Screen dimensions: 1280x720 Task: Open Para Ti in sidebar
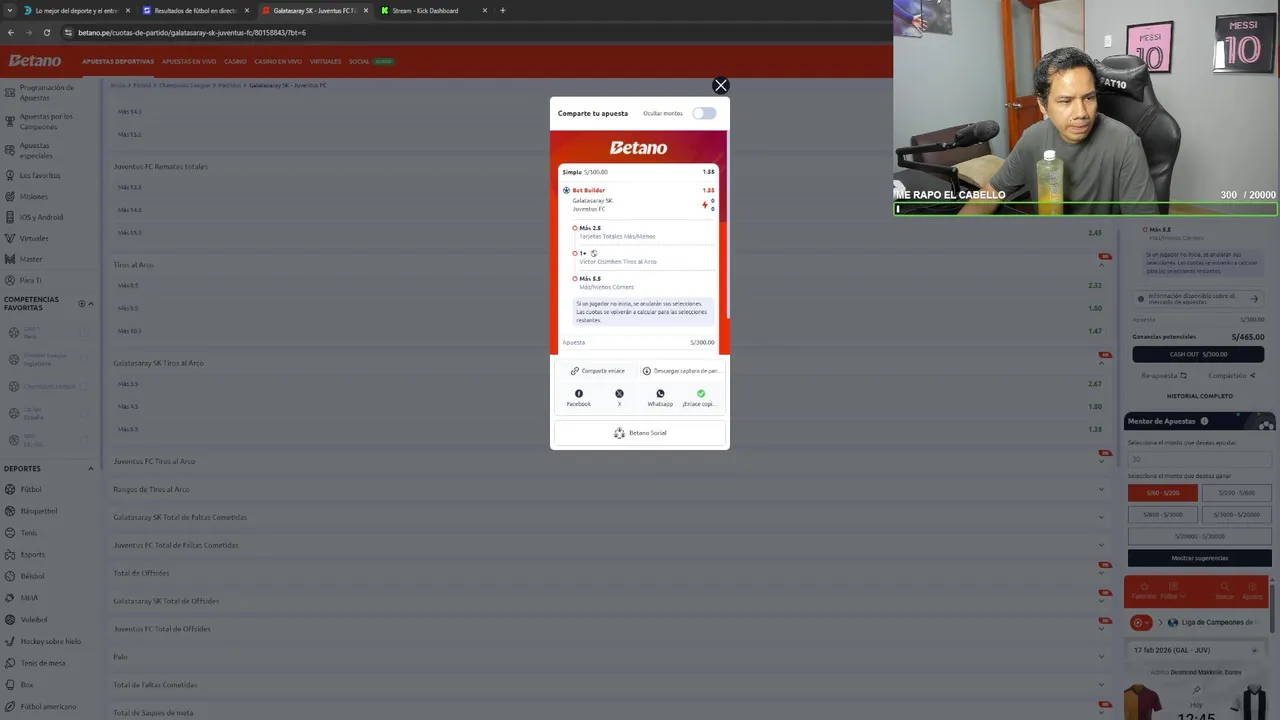tap(31, 280)
